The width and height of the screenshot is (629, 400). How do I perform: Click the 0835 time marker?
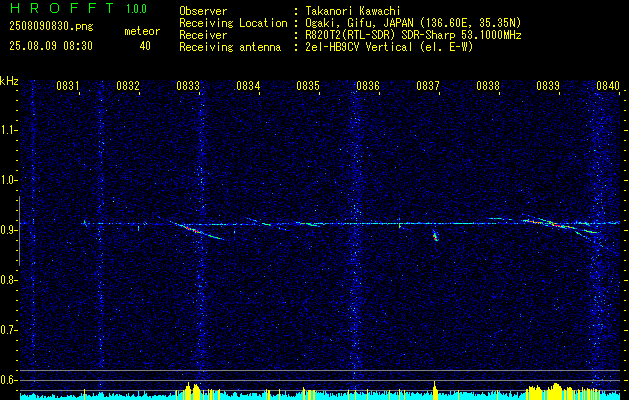click(x=308, y=85)
